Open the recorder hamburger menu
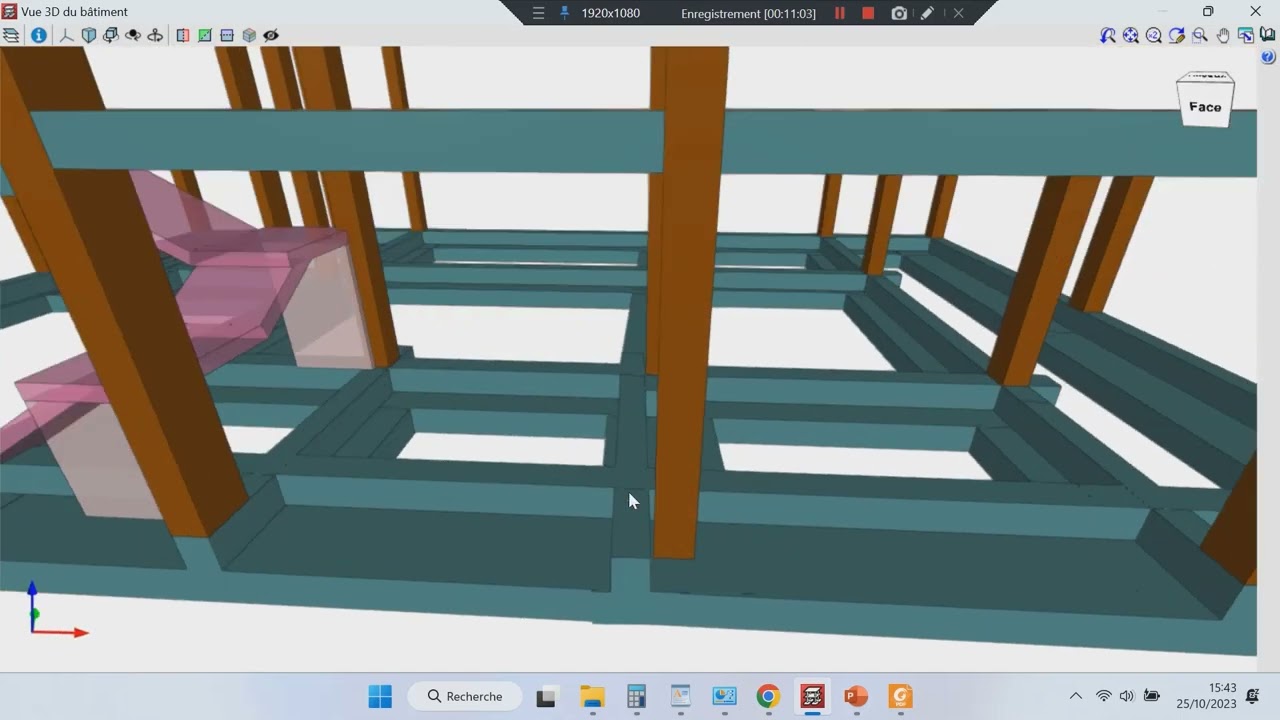Screen dimensions: 1280x720 point(538,13)
